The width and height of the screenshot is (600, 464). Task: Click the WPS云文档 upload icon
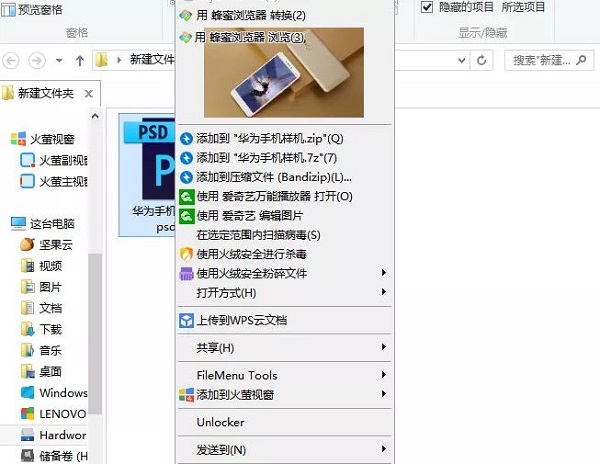[x=186, y=321]
